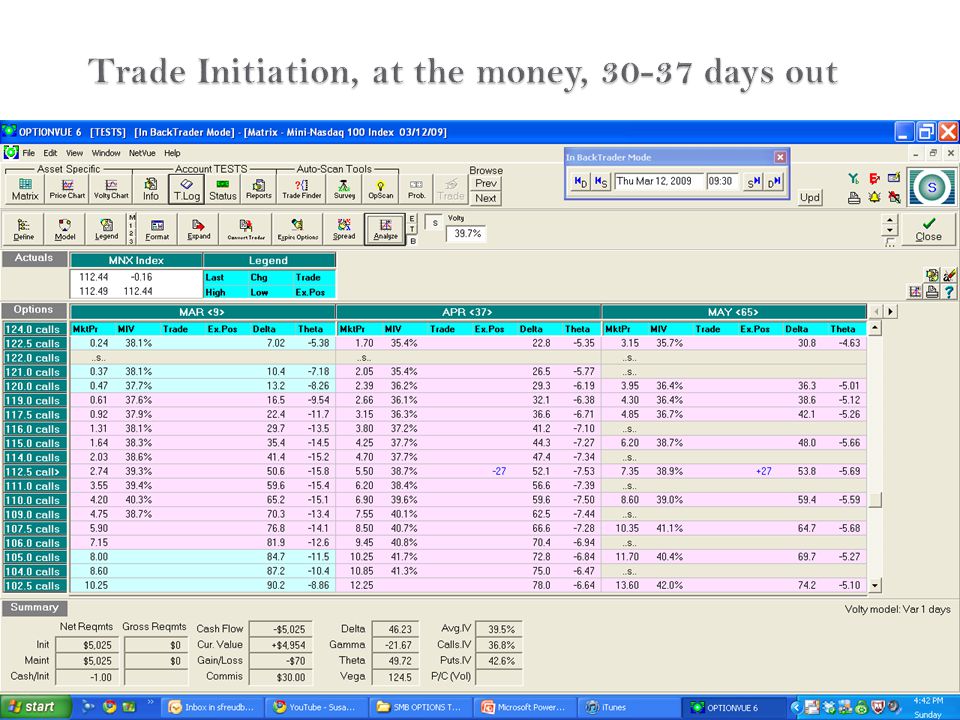Select matrix layout 1
The image size is (960, 720).
coord(132,225)
